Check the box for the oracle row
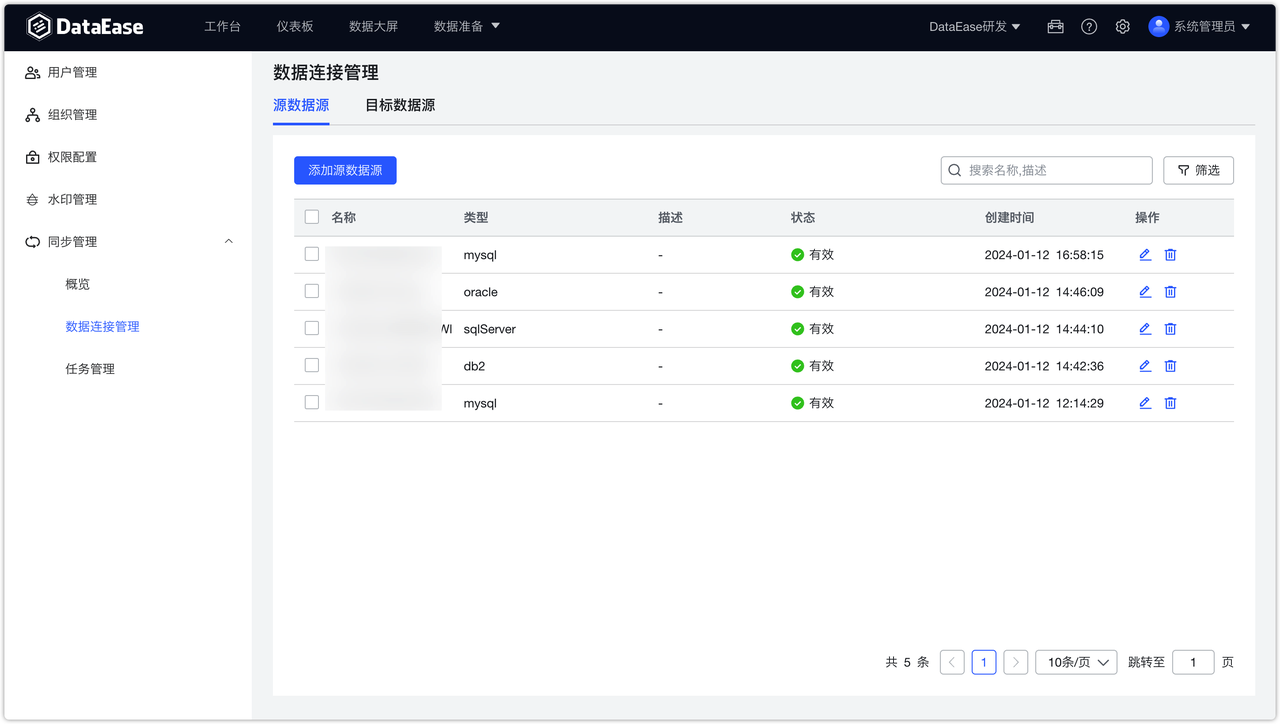The image size is (1280, 724). 312,291
